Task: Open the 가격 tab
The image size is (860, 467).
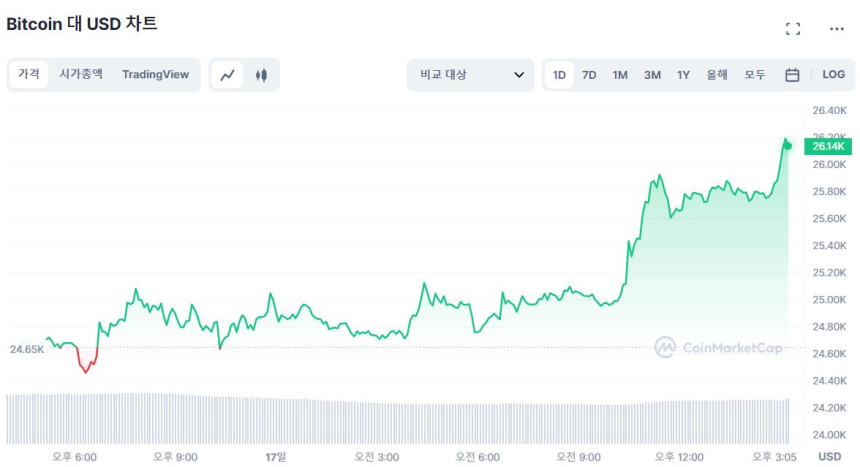Action: [x=29, y=74]
